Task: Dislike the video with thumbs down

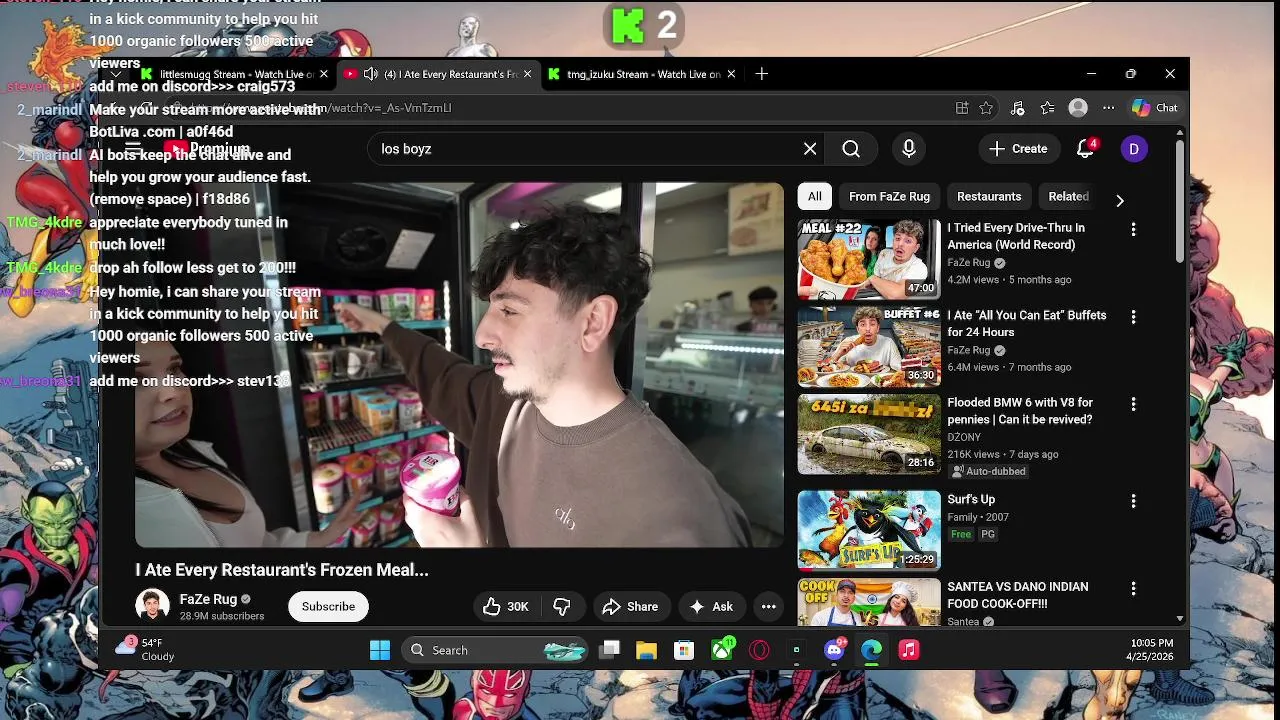Action: coord(562,606)
